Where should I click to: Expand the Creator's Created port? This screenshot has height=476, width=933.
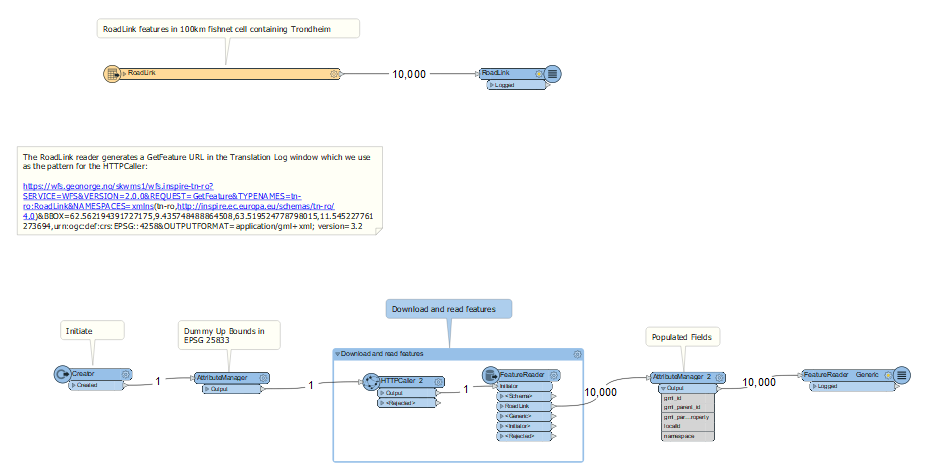click(74, 385)
